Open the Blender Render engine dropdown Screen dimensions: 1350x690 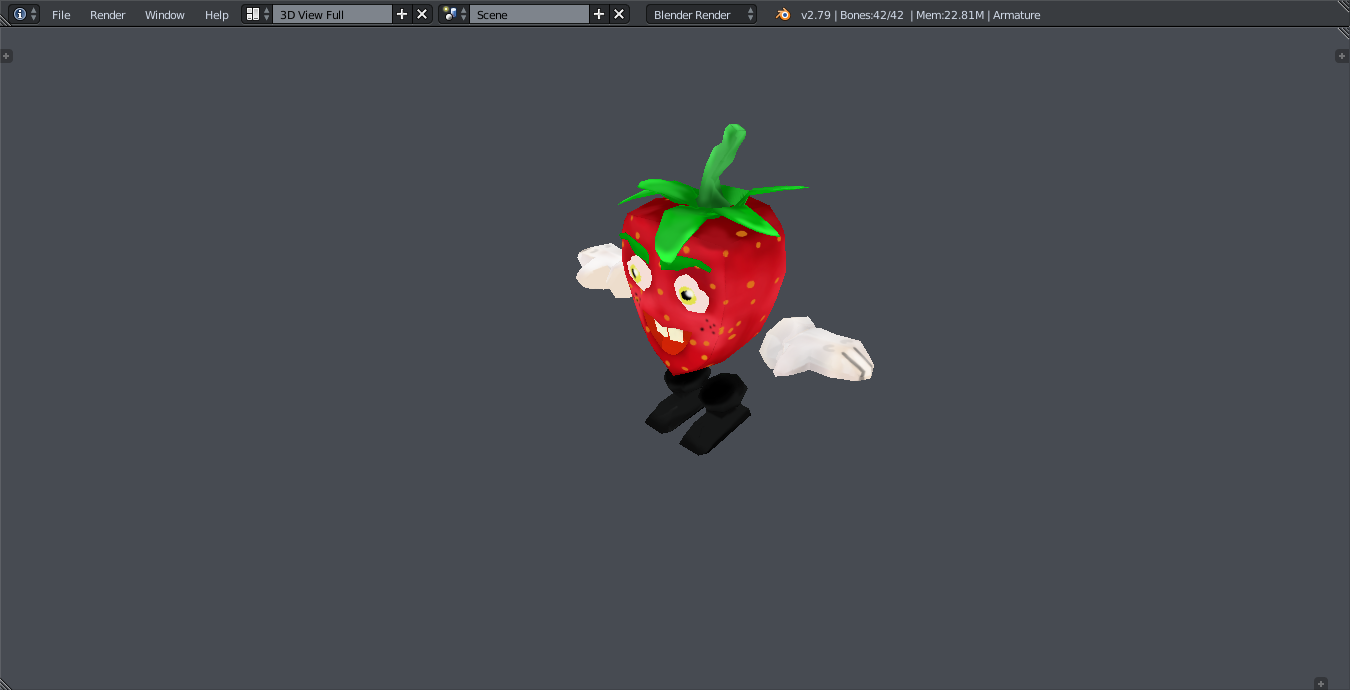[700, 14]
